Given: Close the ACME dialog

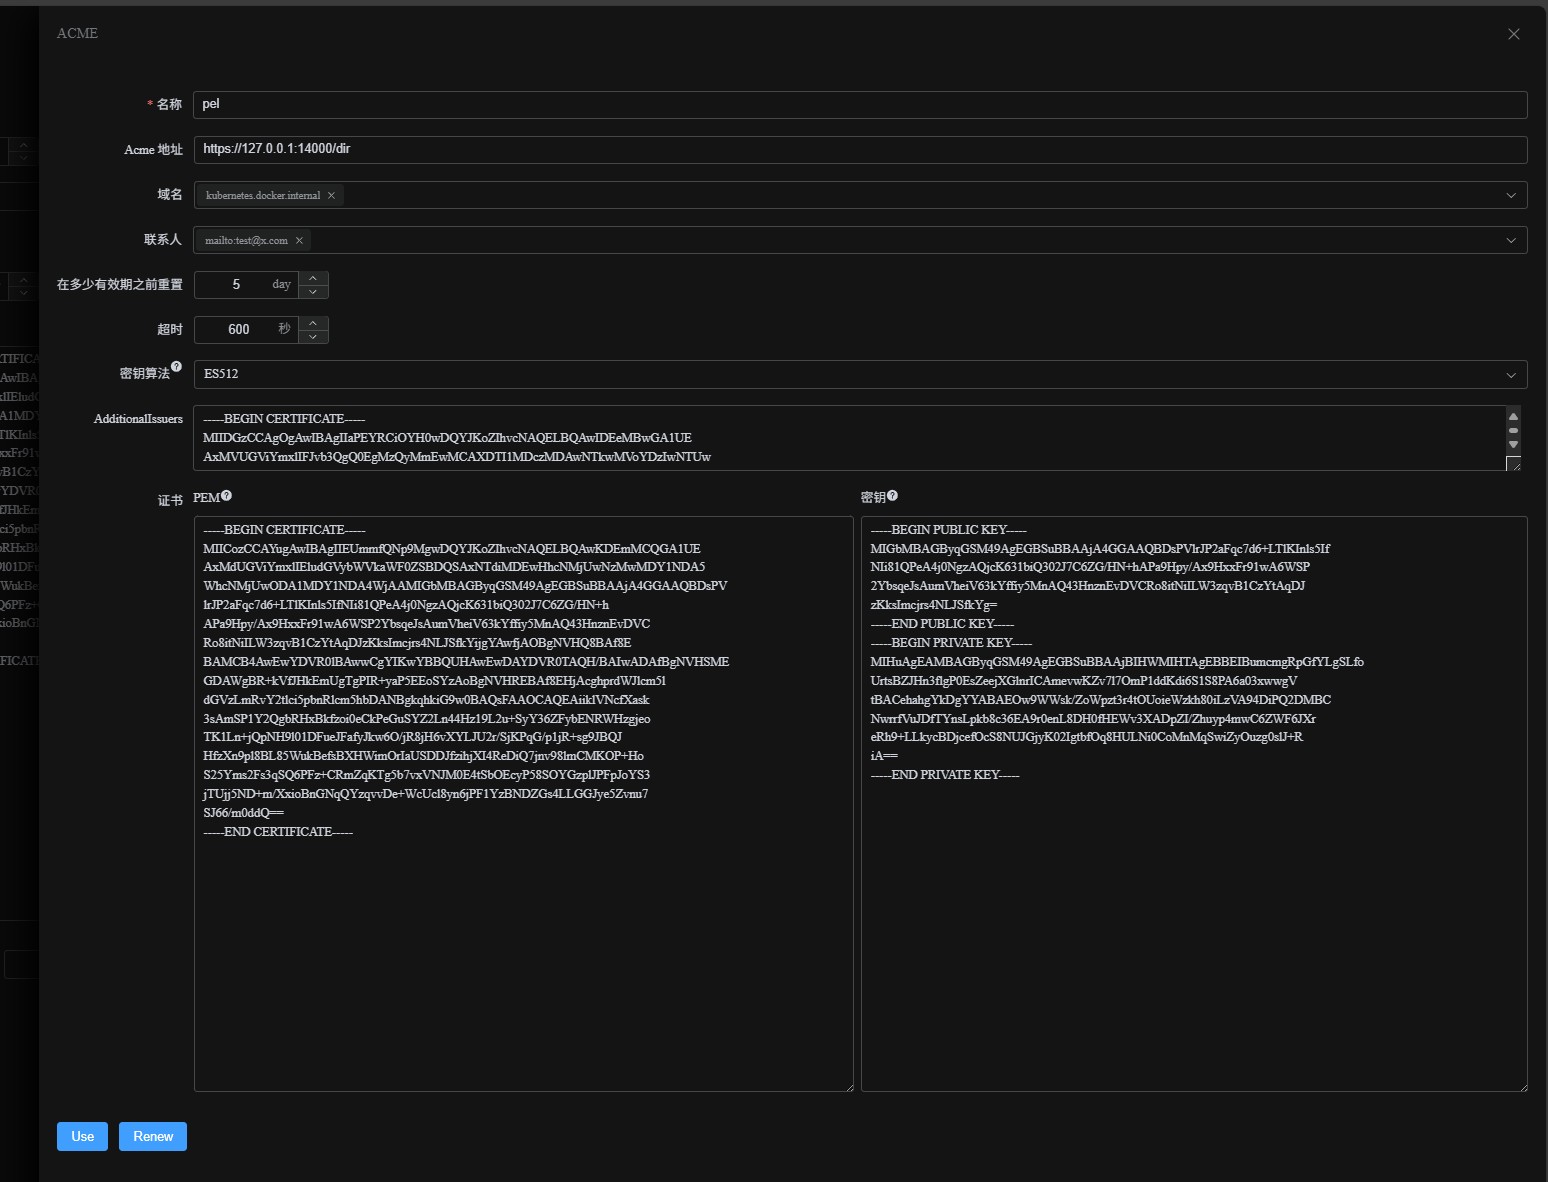Looking at the screenshot, I should click(x=1513, y=33).
